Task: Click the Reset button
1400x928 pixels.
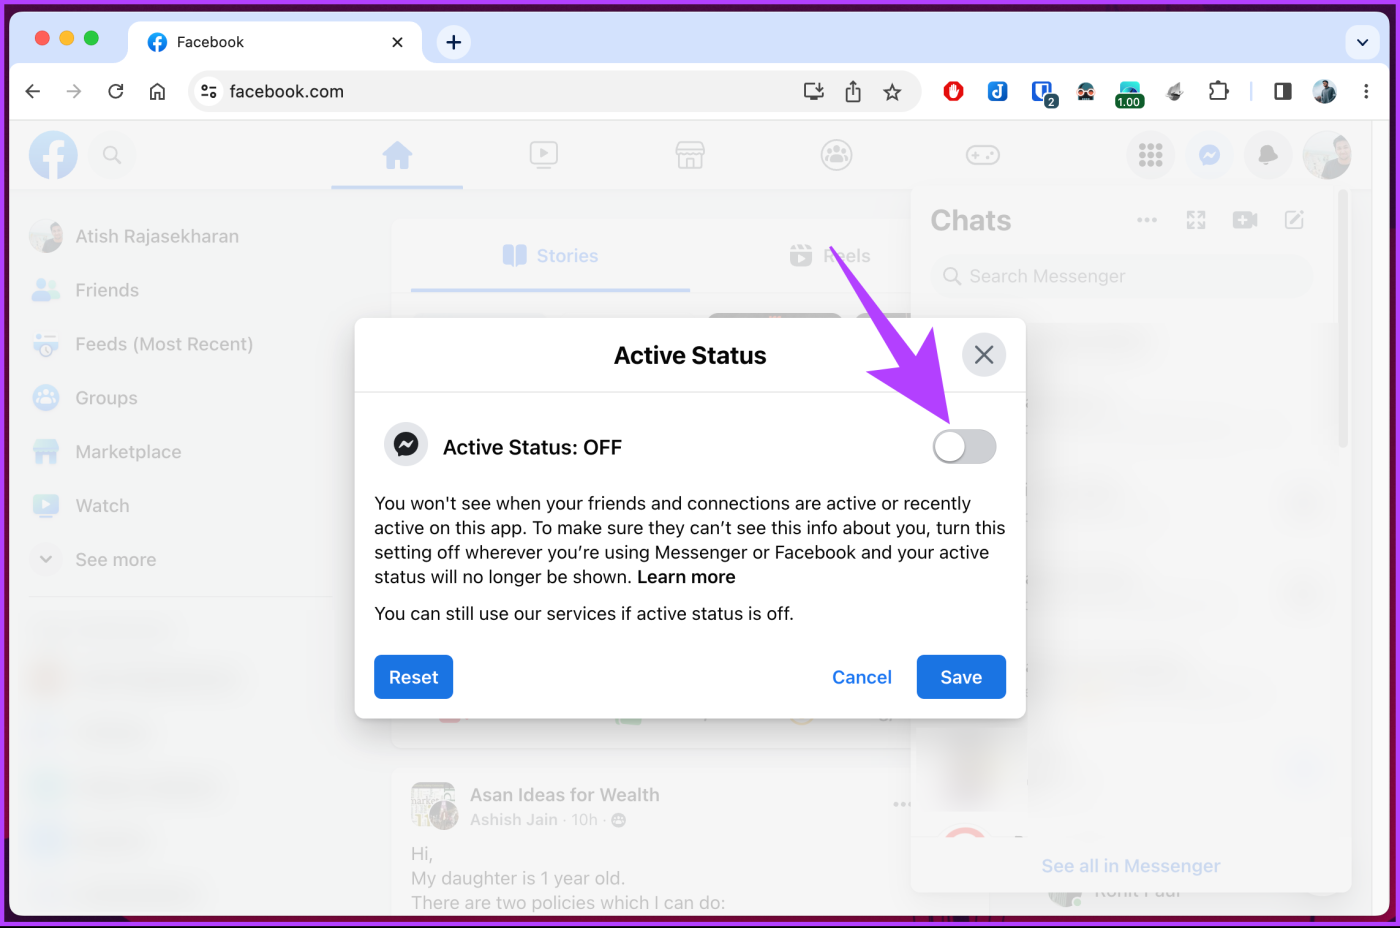Action: click(x=413, y=677)
